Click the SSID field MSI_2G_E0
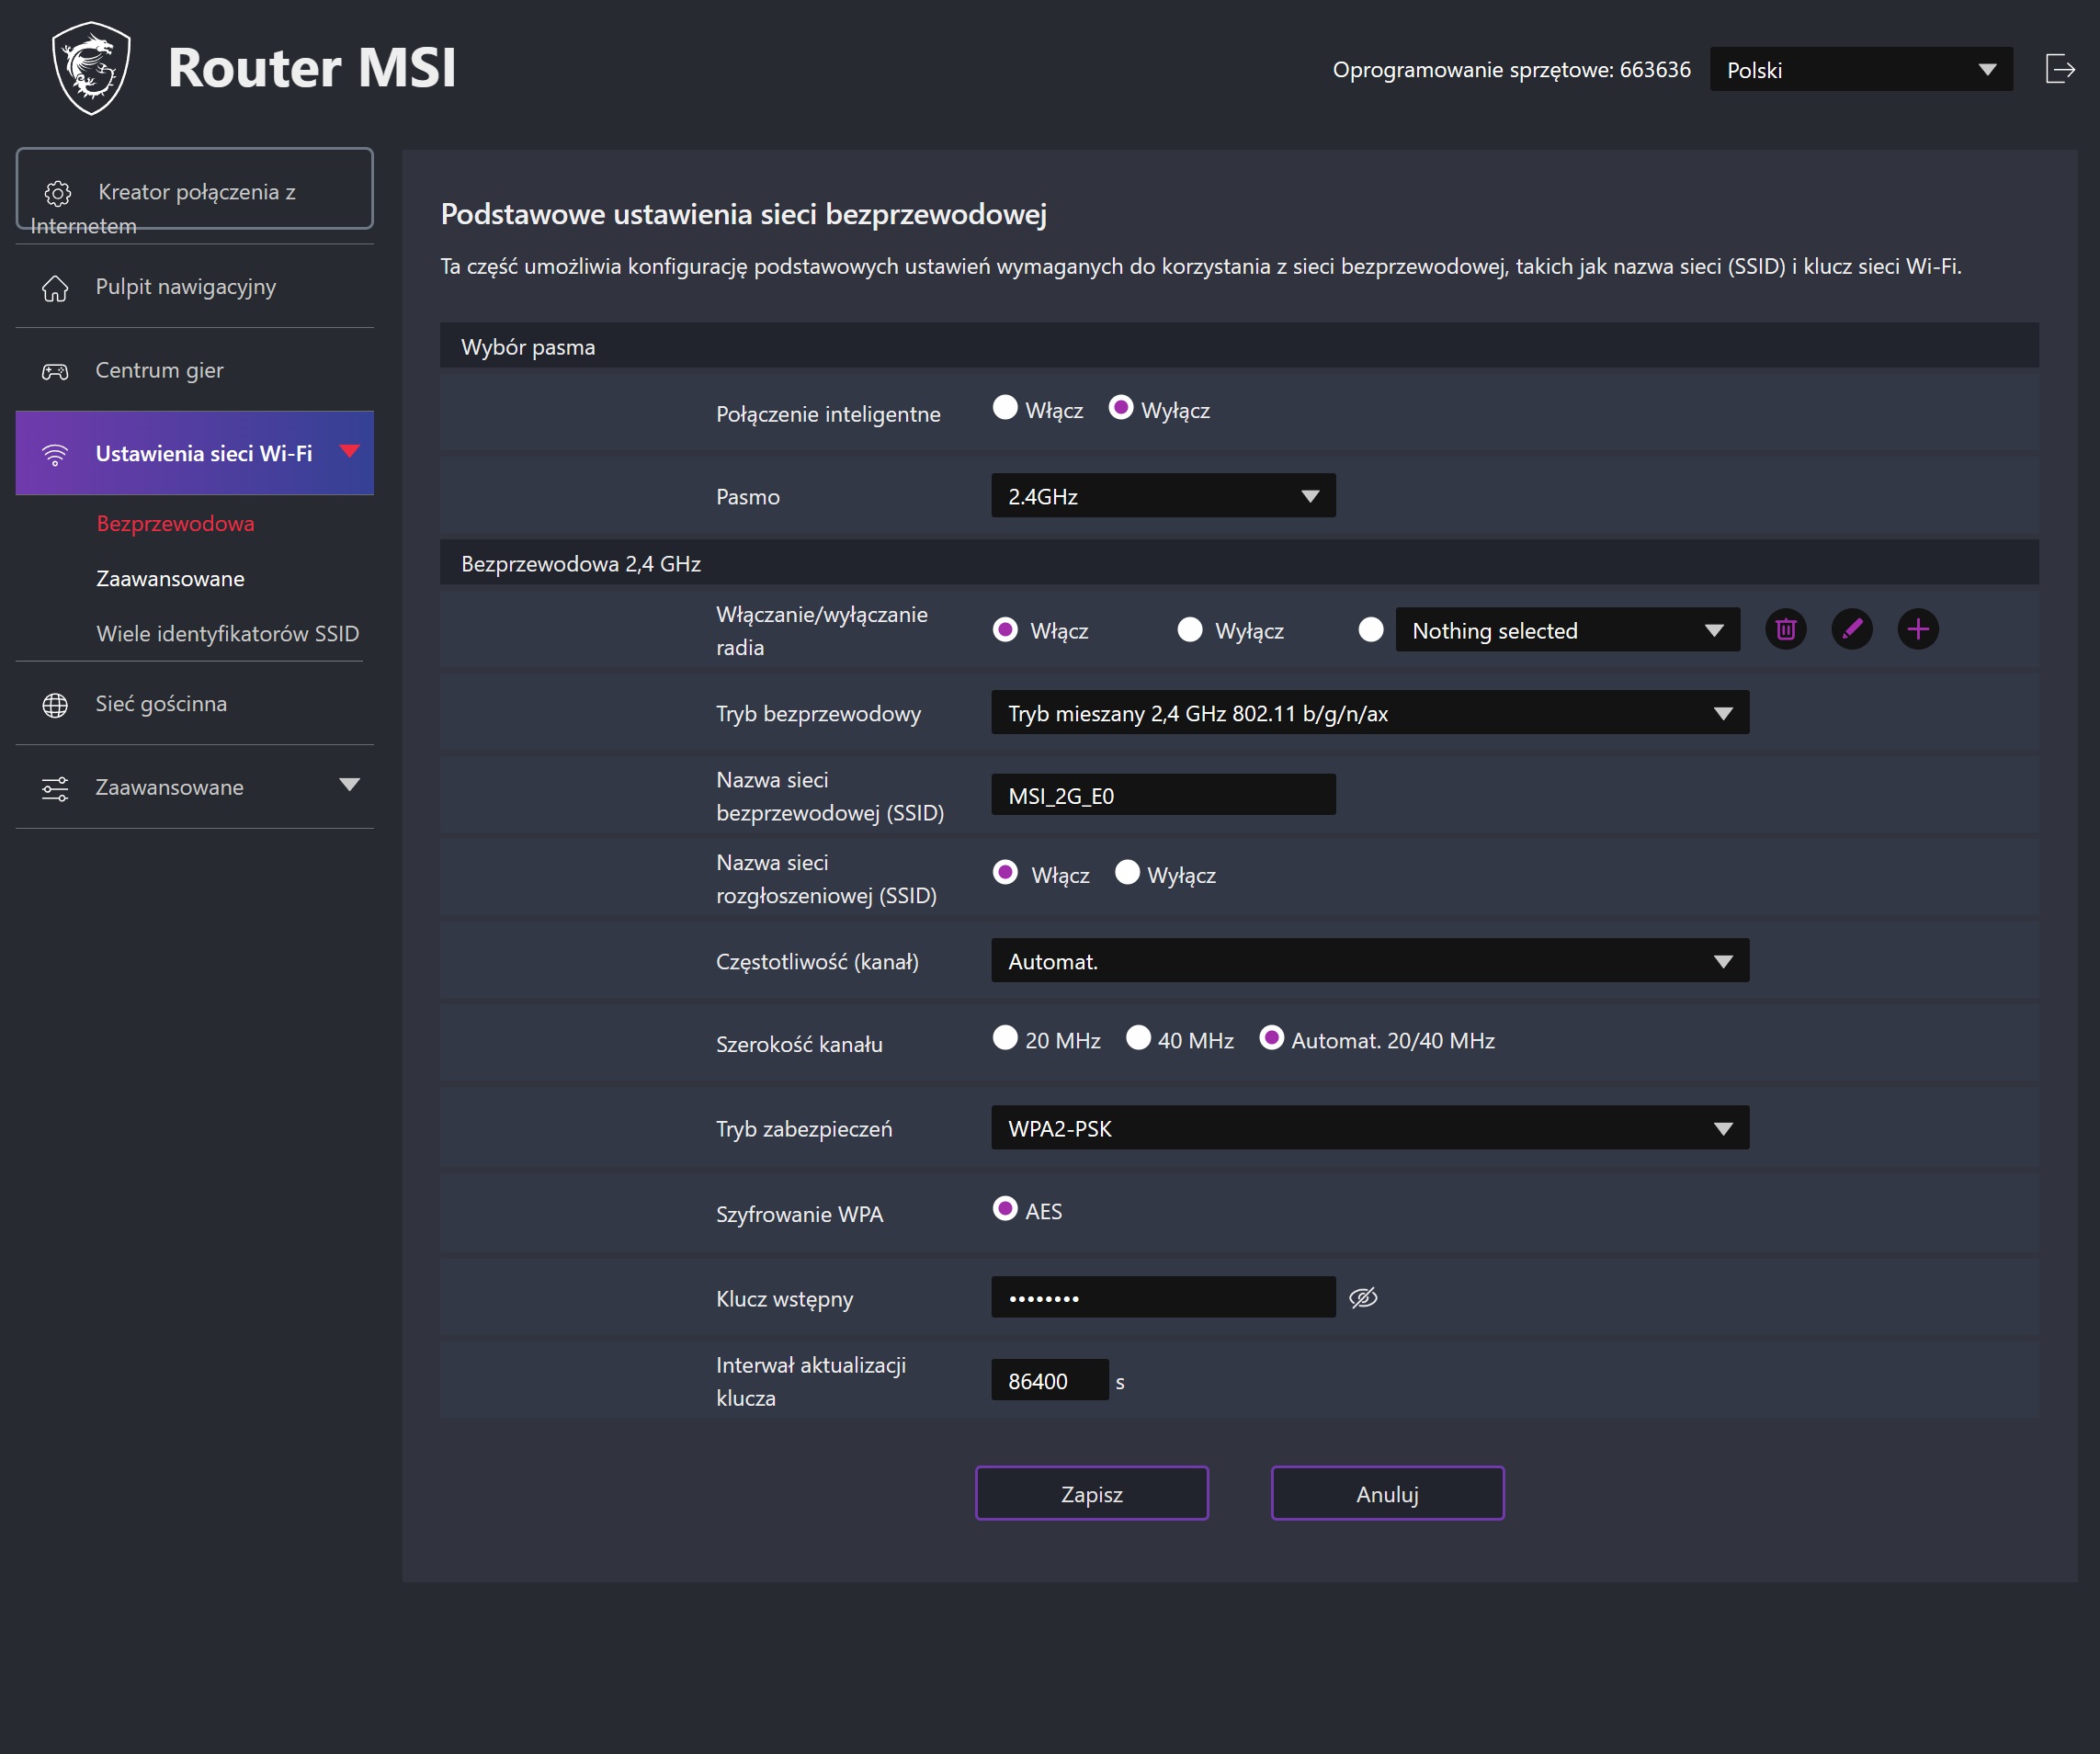The width and height of the screenshot is (2100, 1754). [1163, 795]
